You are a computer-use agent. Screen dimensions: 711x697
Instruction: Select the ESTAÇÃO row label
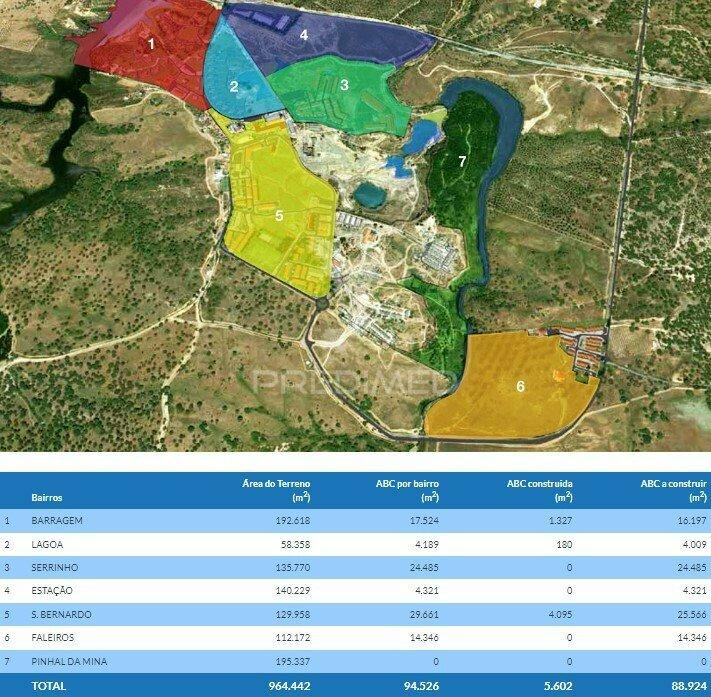click(x=52, y=590)
